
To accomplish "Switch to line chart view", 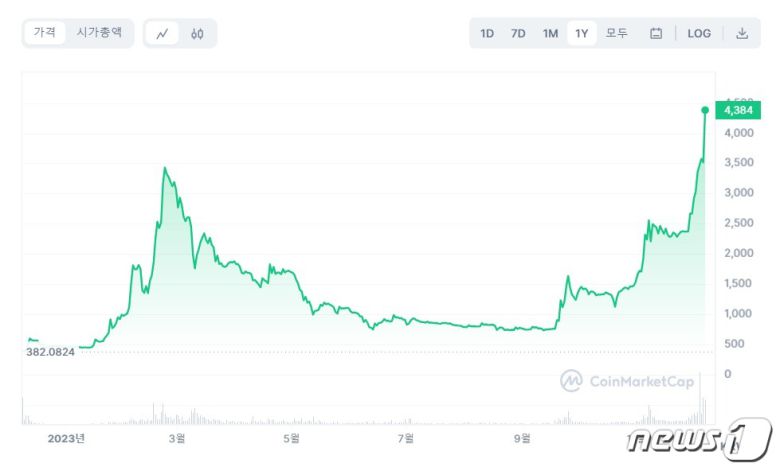I will coord(162,33).
